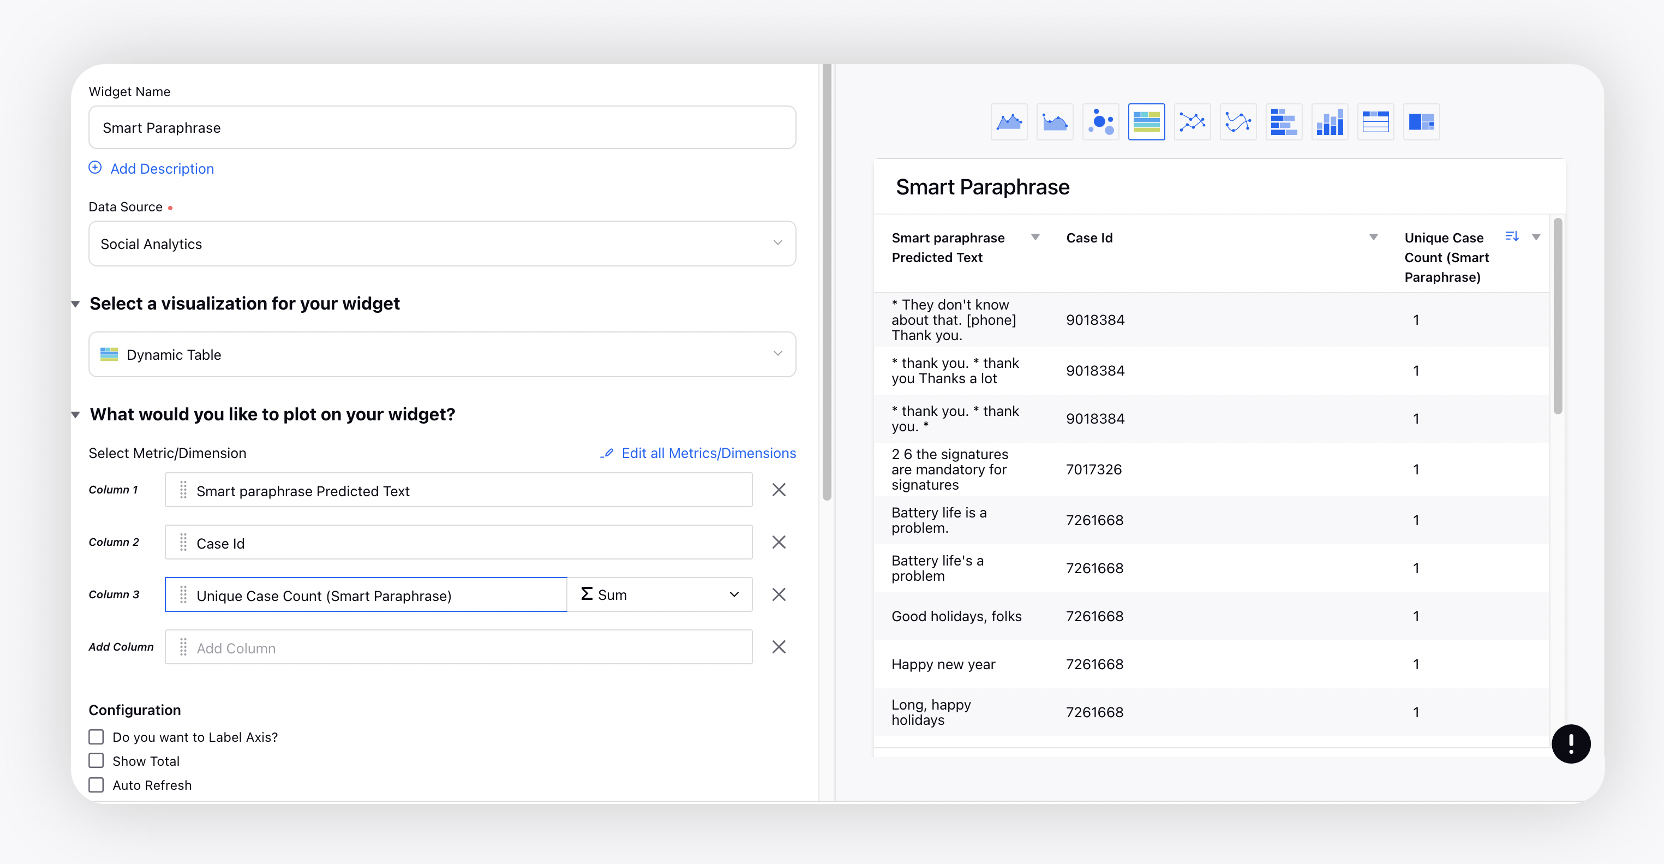Click the 'They don't know about that' cell

click(x=954, y=320)
